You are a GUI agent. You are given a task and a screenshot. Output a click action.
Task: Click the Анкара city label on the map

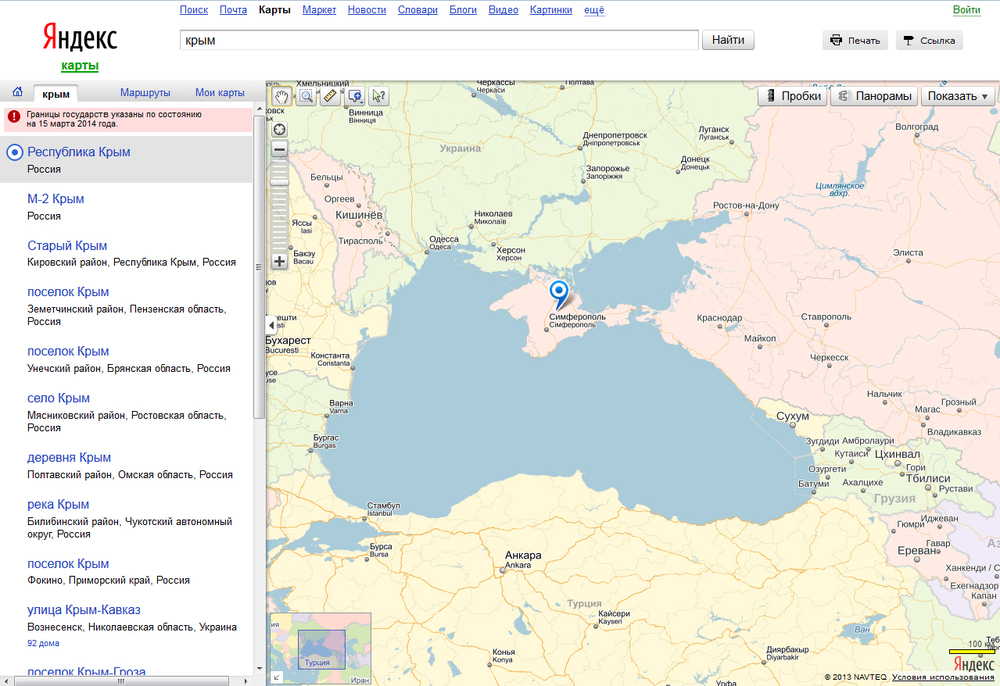point(523,555)
